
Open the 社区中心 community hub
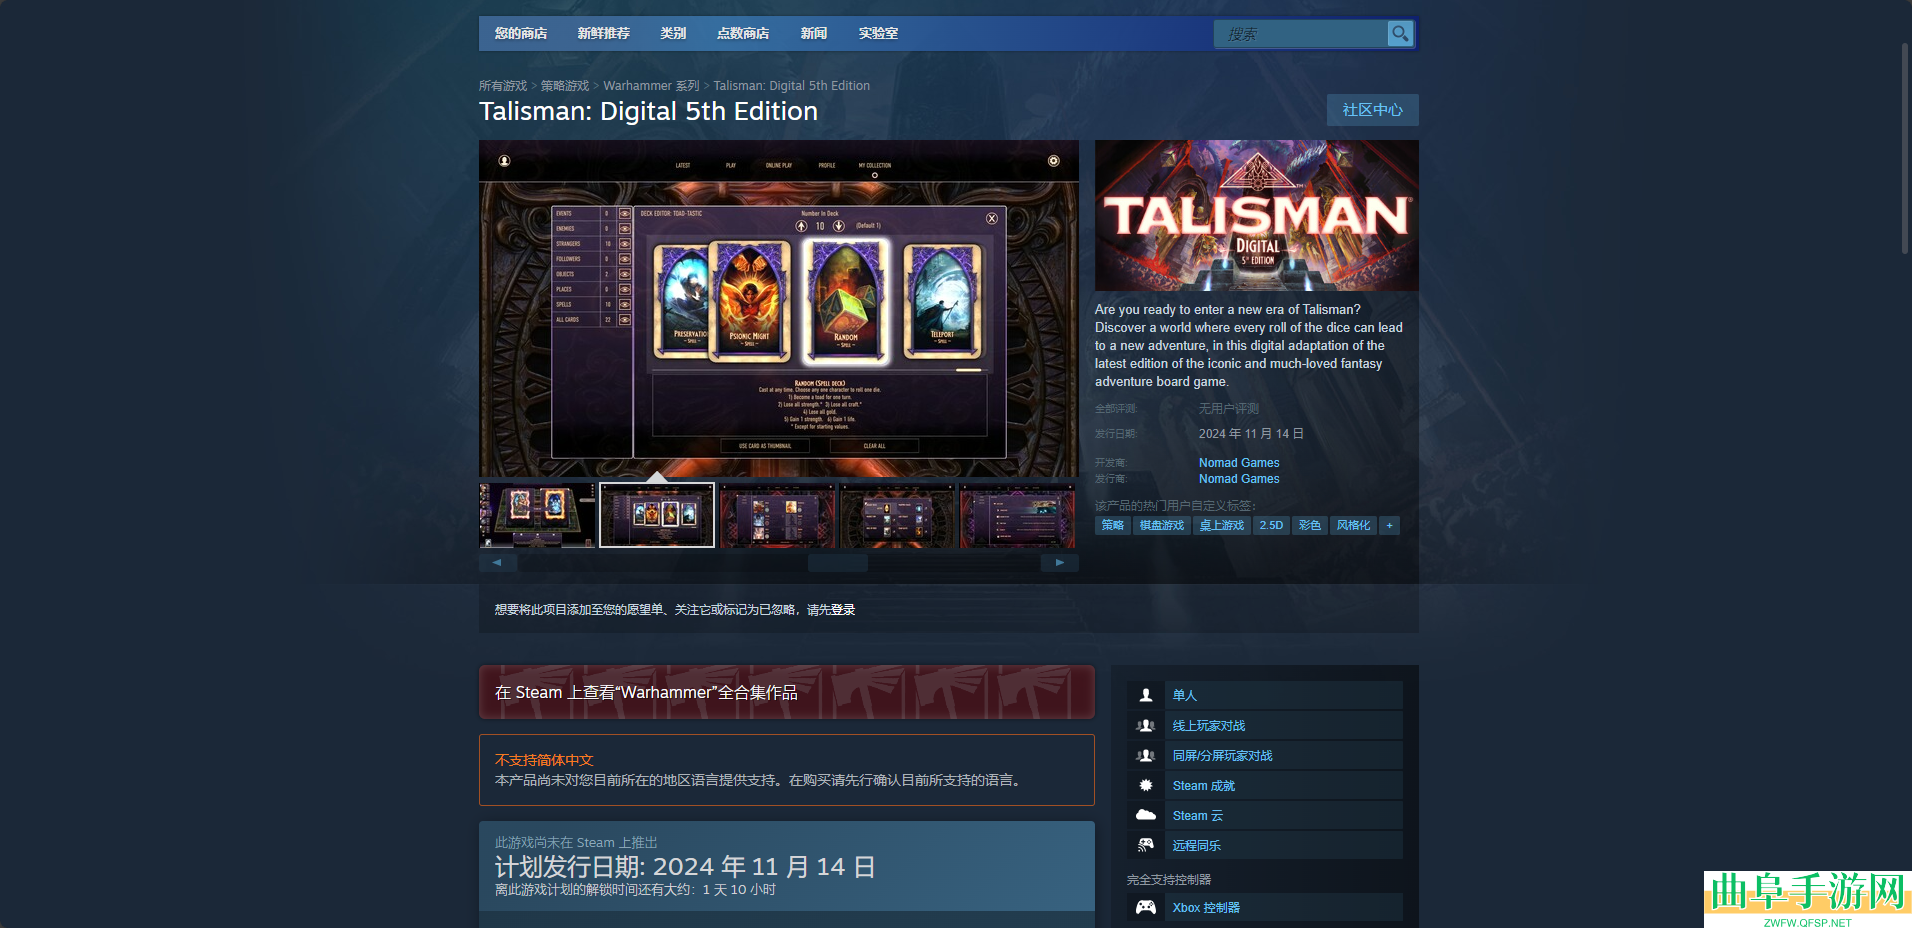(1373, 110)
